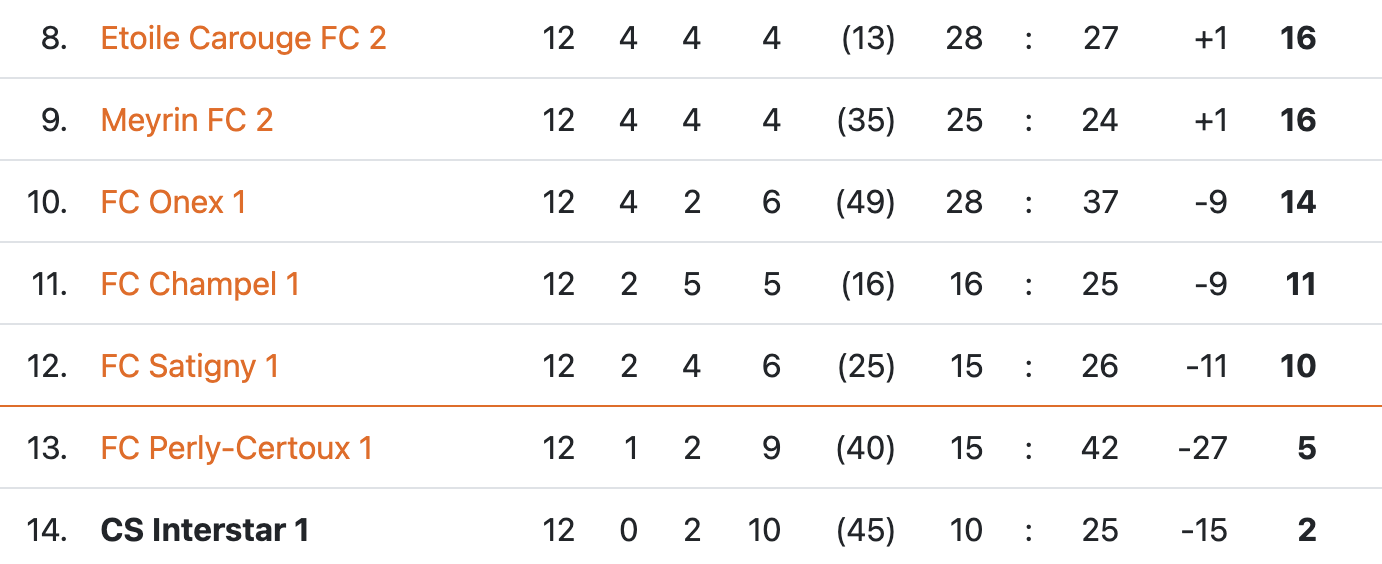Image resolution: width=1382 pixels, height=564 pixels.
Task: Click the bold 14 points of FC Onex 1
Action: (x=1298, y=203)
